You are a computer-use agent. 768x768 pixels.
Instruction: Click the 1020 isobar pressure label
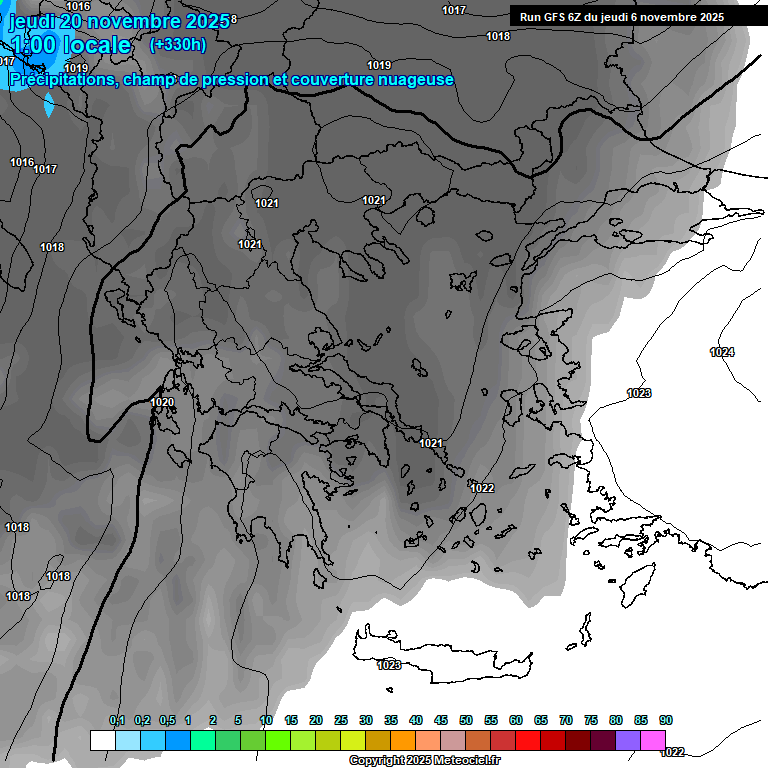(x=162, y=403)
